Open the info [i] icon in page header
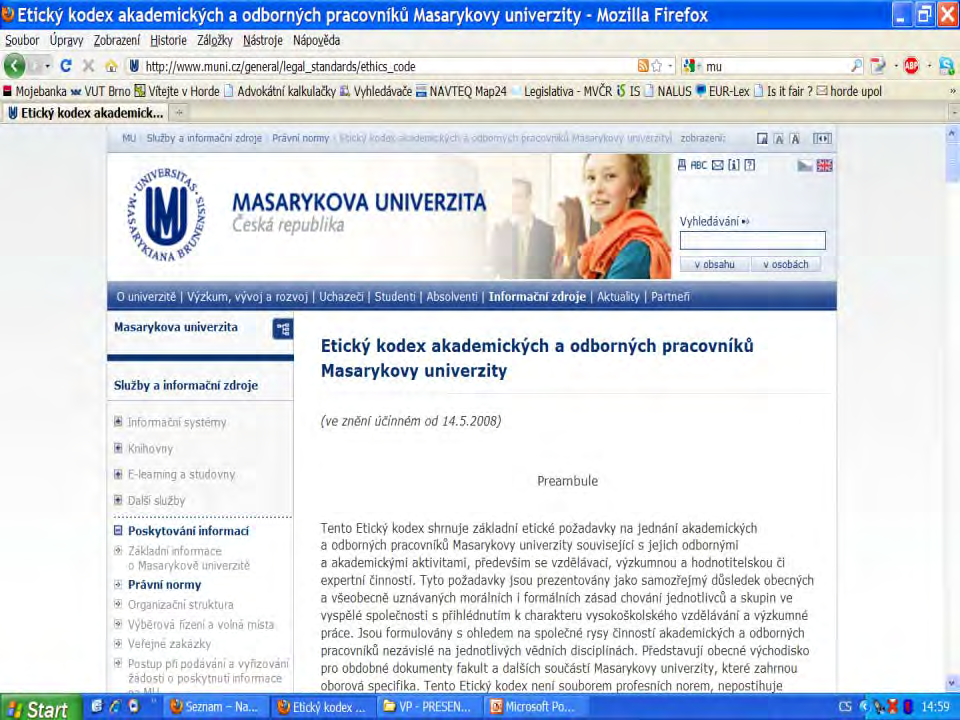The height and width of the screenshot is (720, 960). pyautogui.click(x=733, y=165)
